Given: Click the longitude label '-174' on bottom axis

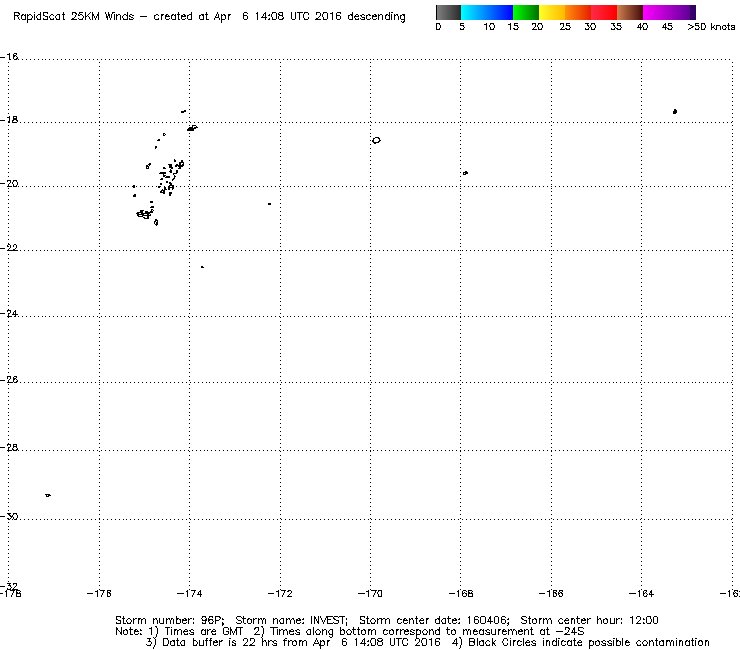Looking at the screenshot, I should point(190,593).
